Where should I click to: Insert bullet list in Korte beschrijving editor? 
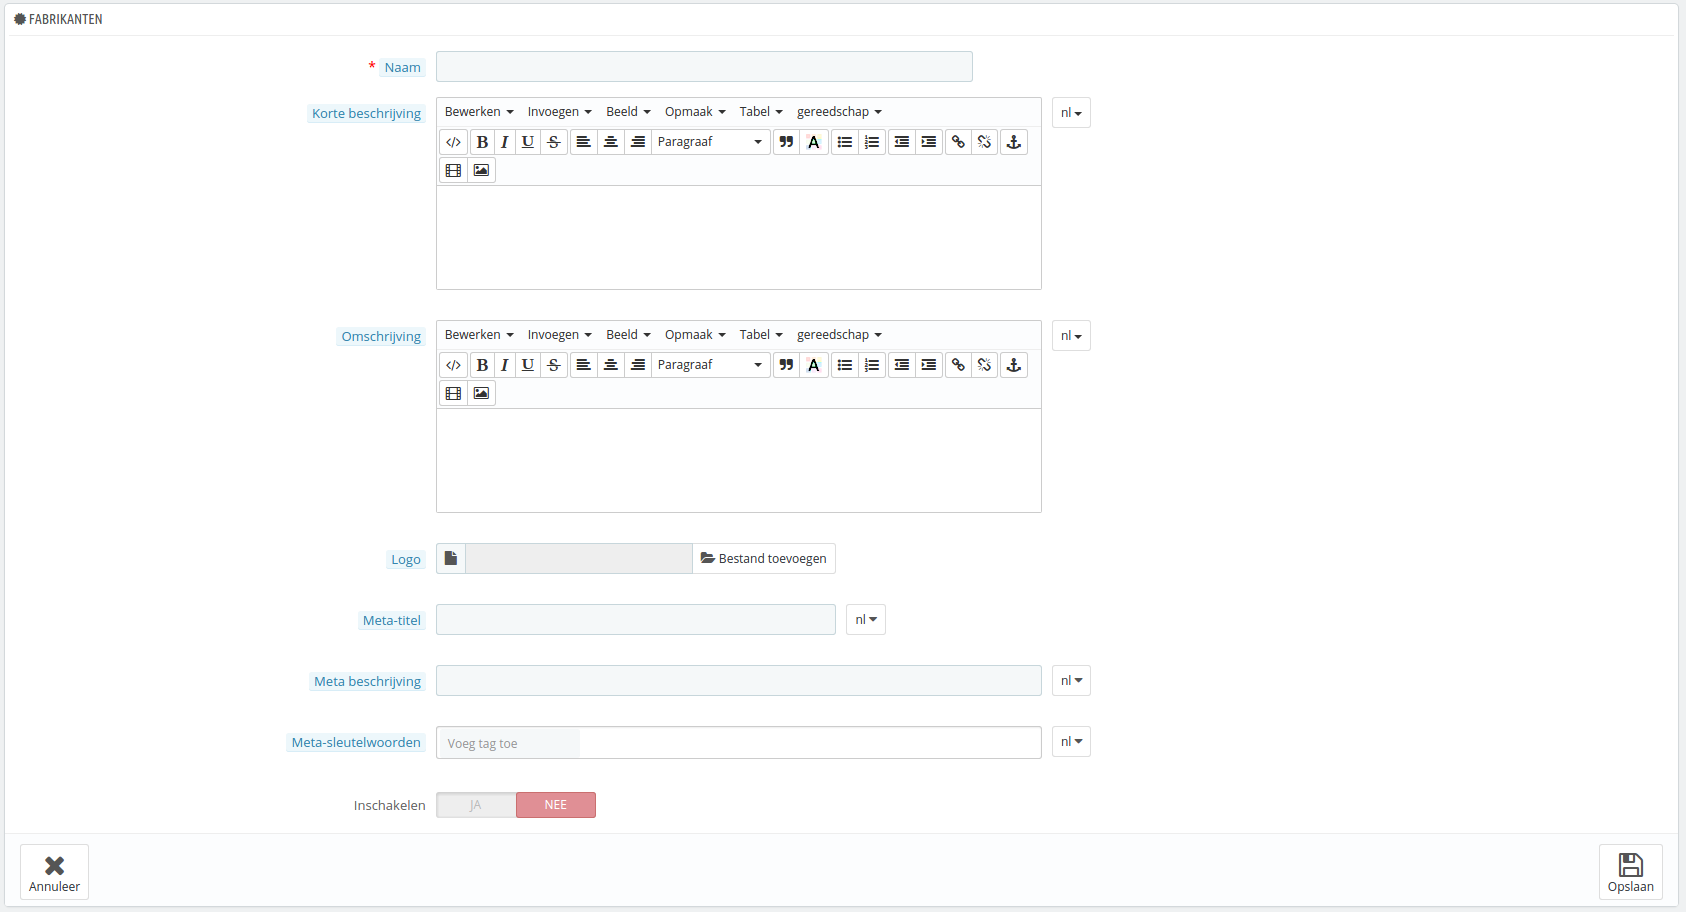pos(845,142)
